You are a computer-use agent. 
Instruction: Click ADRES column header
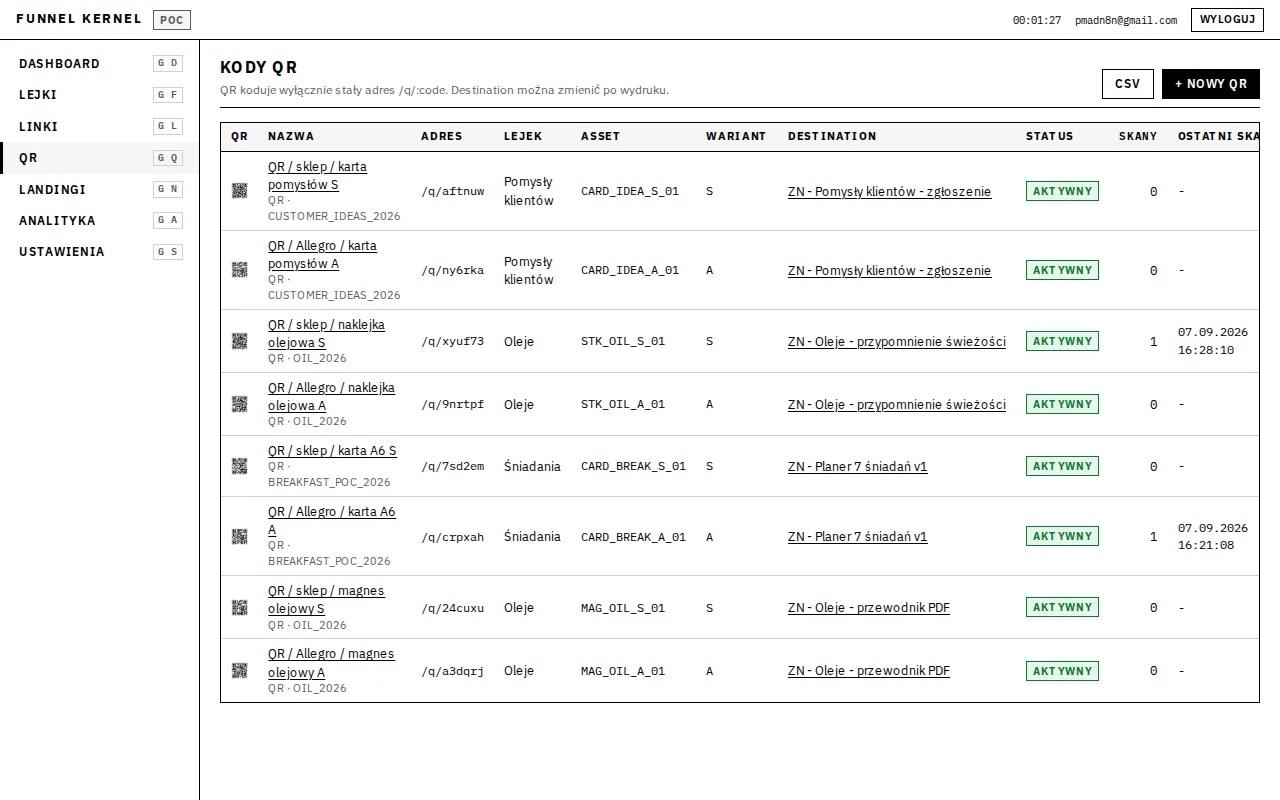tap(442, 136)
